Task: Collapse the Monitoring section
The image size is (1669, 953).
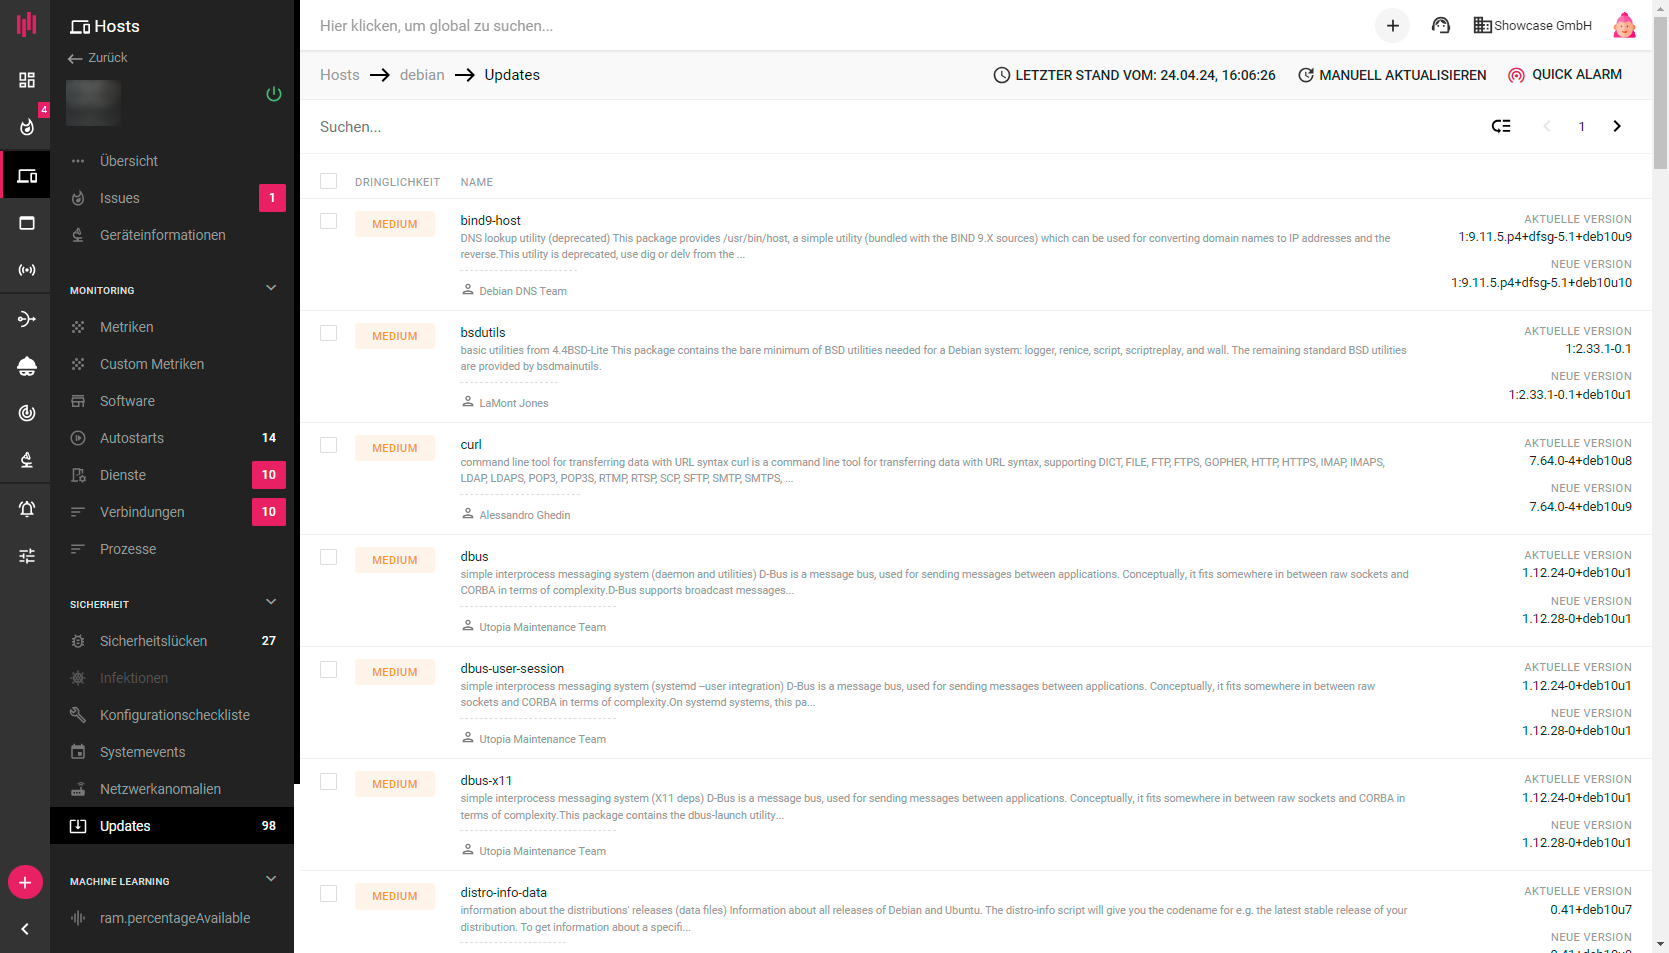Action: [x=271, y=288]
